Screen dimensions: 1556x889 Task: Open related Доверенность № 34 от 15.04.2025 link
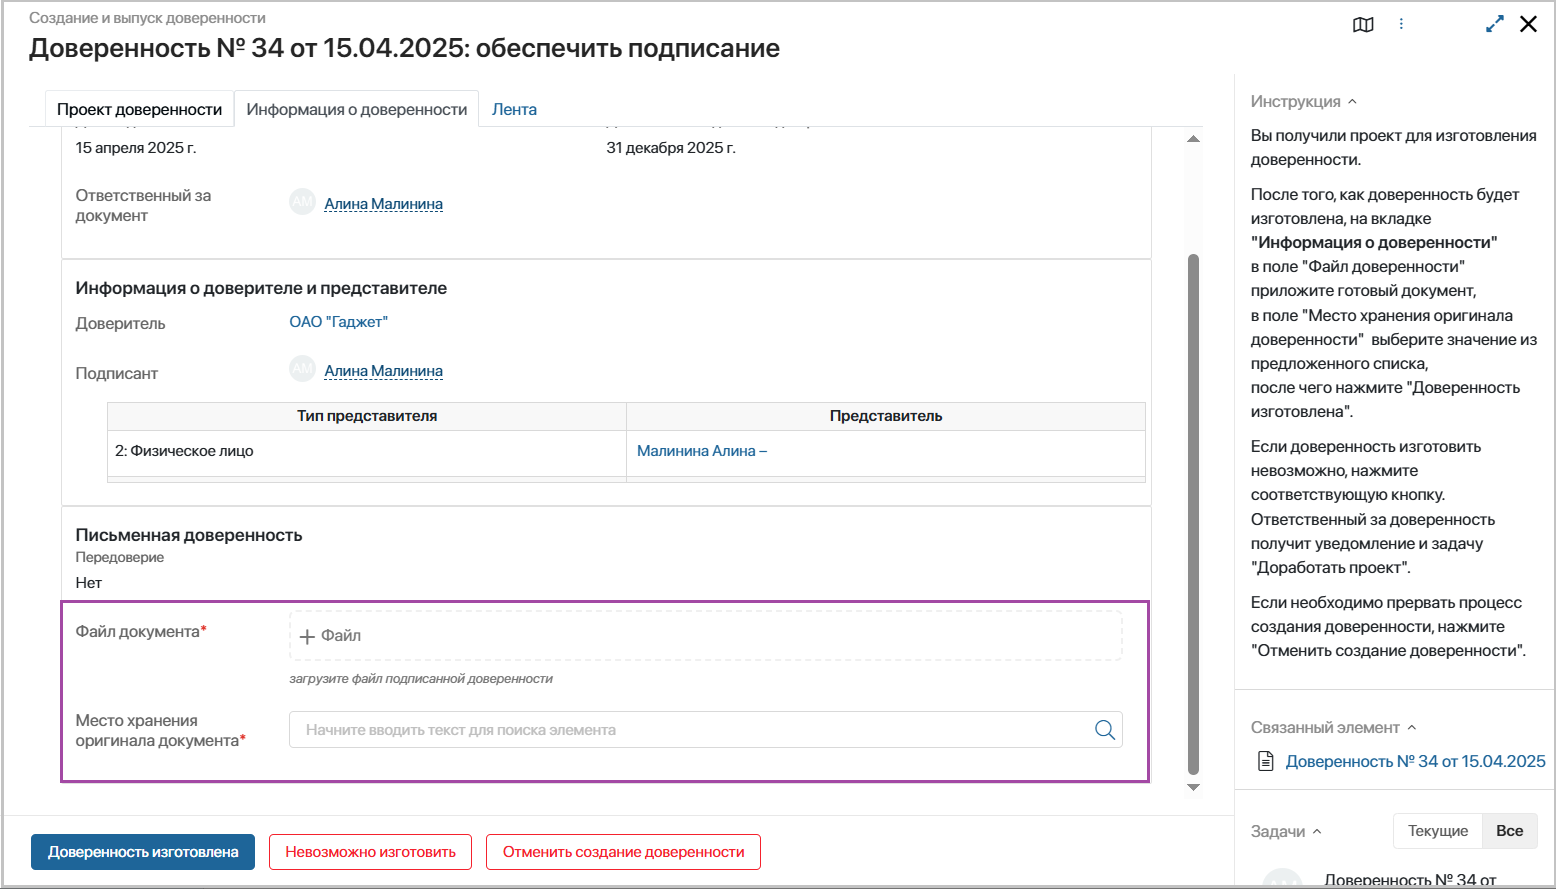coord(1415,761)
